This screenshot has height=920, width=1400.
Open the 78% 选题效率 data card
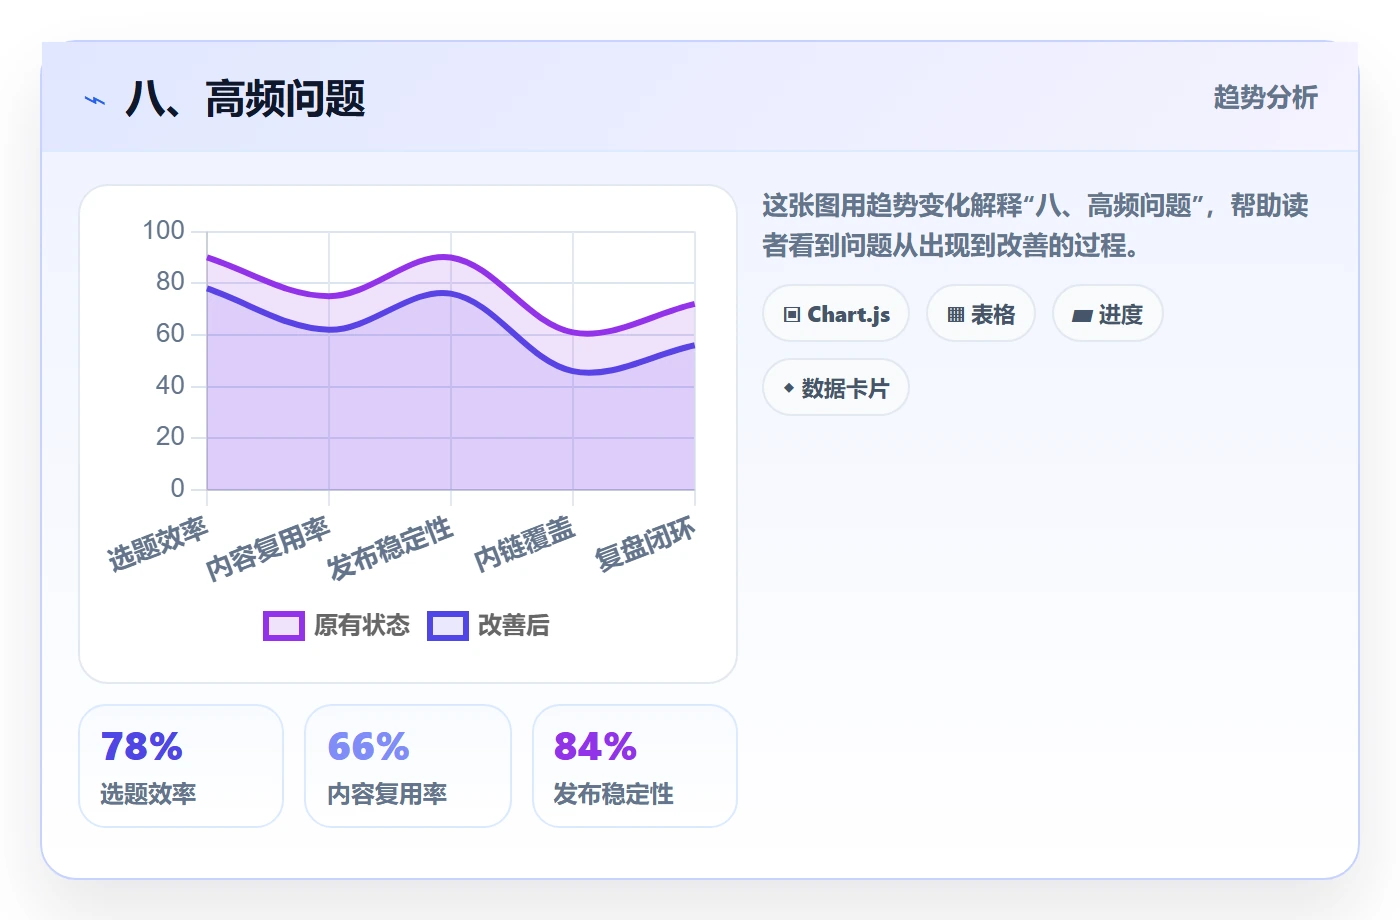[181, 766]
